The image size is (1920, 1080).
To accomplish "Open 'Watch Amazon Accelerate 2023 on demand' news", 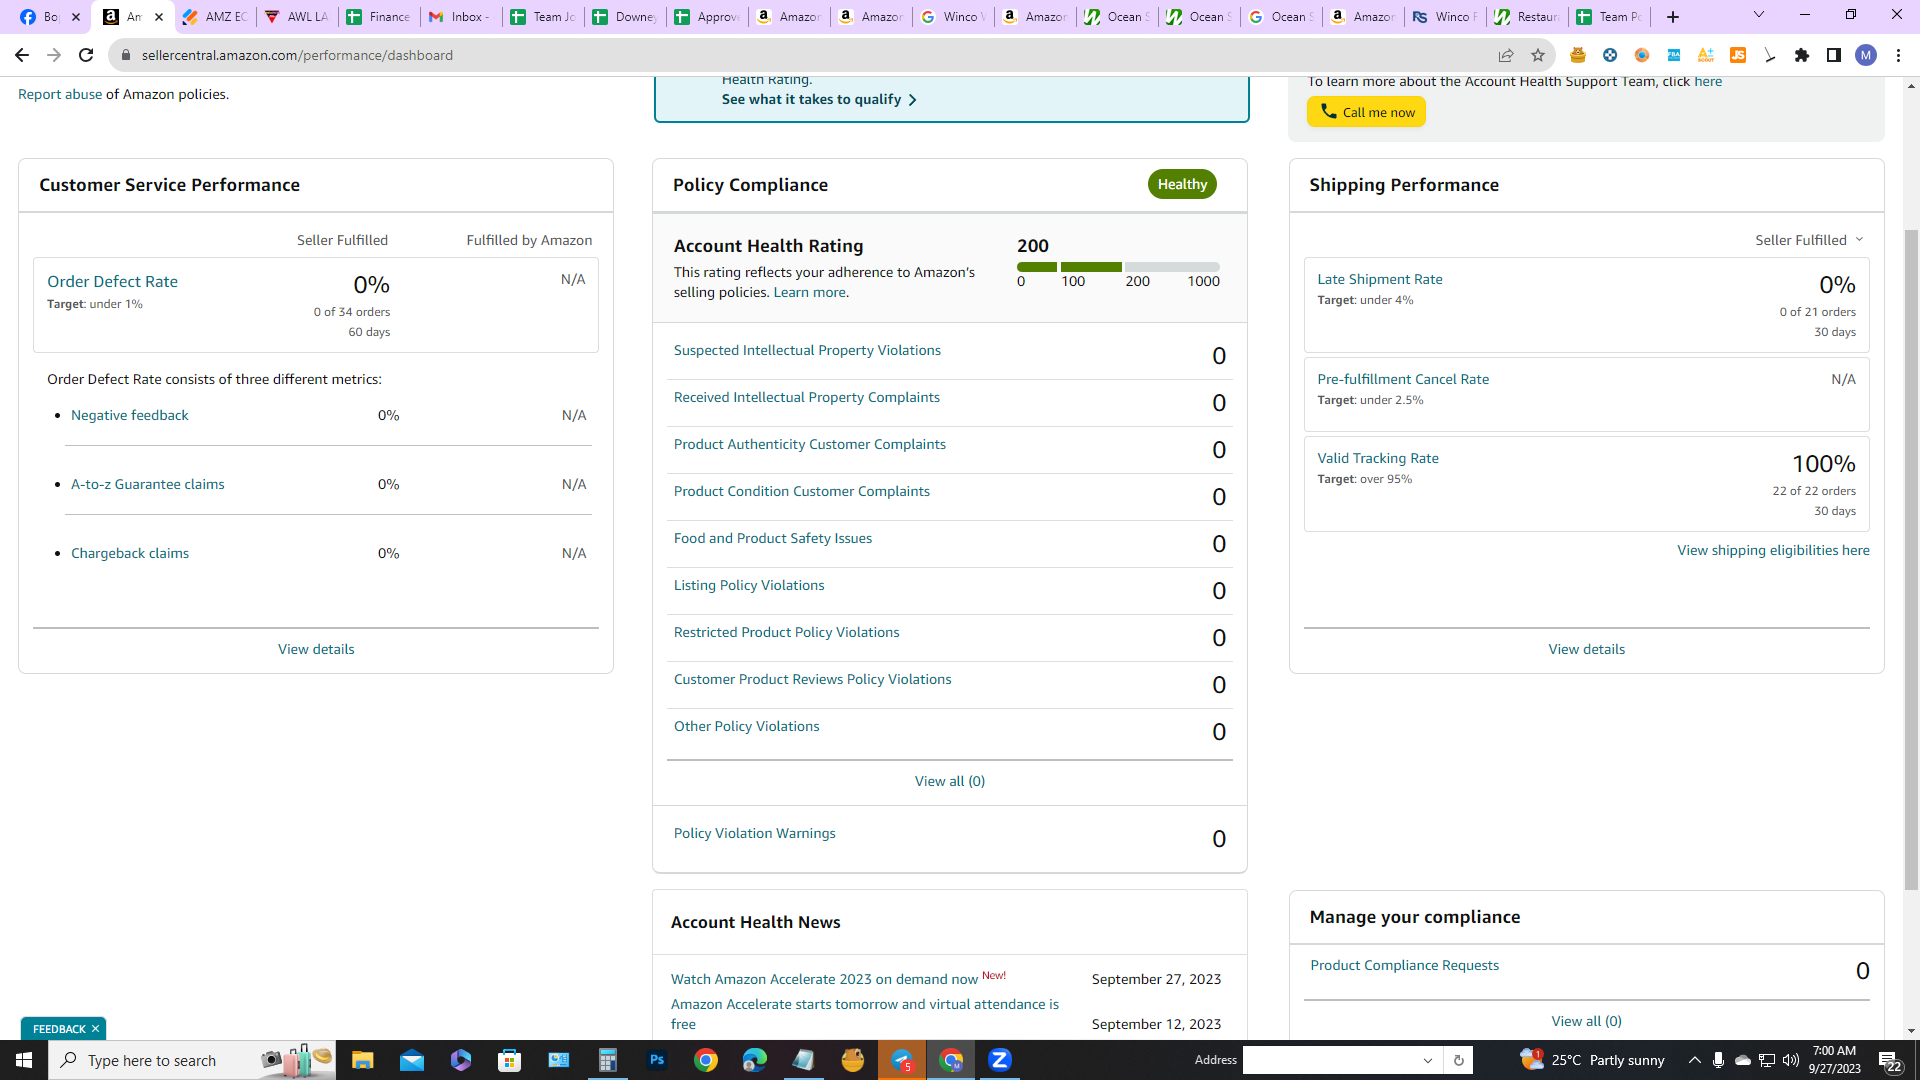I will point(825,979).
